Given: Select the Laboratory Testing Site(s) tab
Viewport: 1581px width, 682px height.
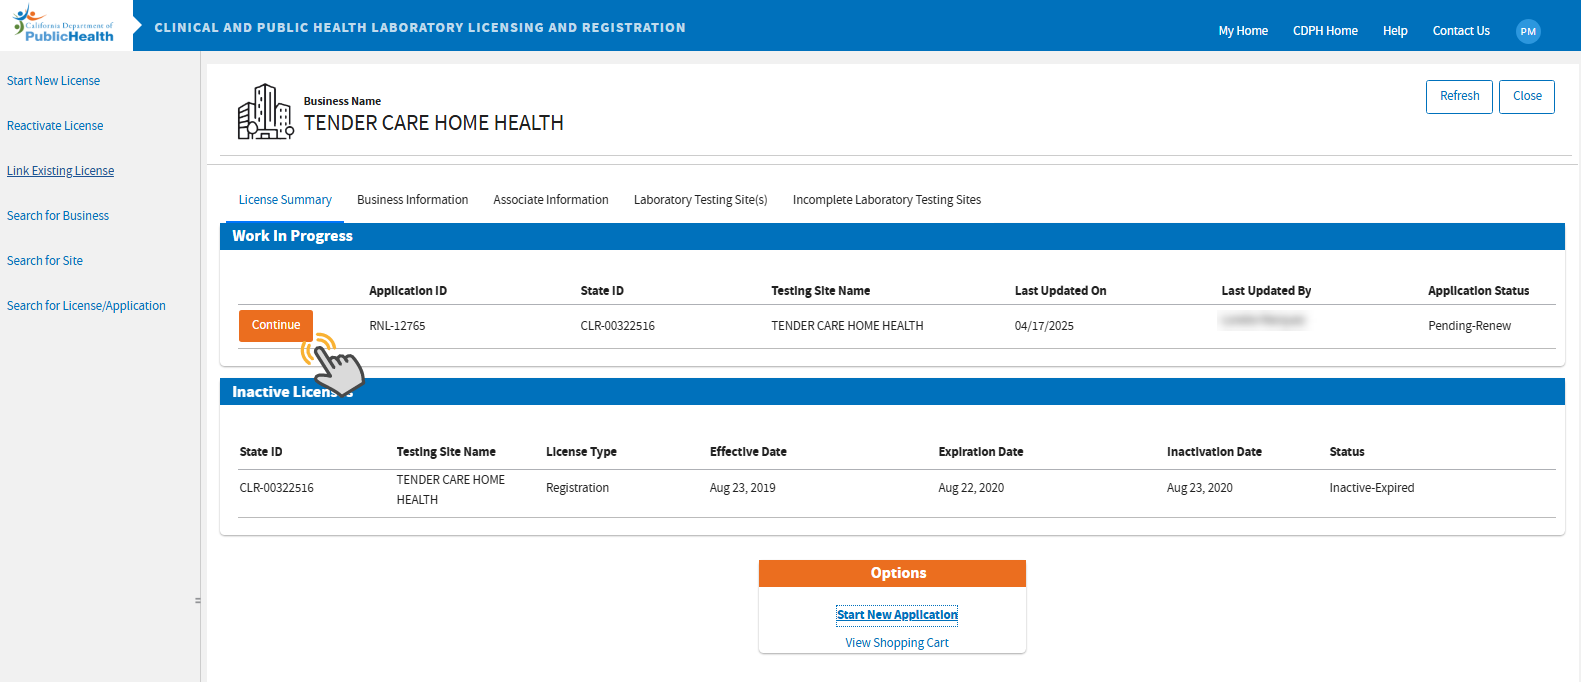Looking at the screenshot, I should pos(700,200).
